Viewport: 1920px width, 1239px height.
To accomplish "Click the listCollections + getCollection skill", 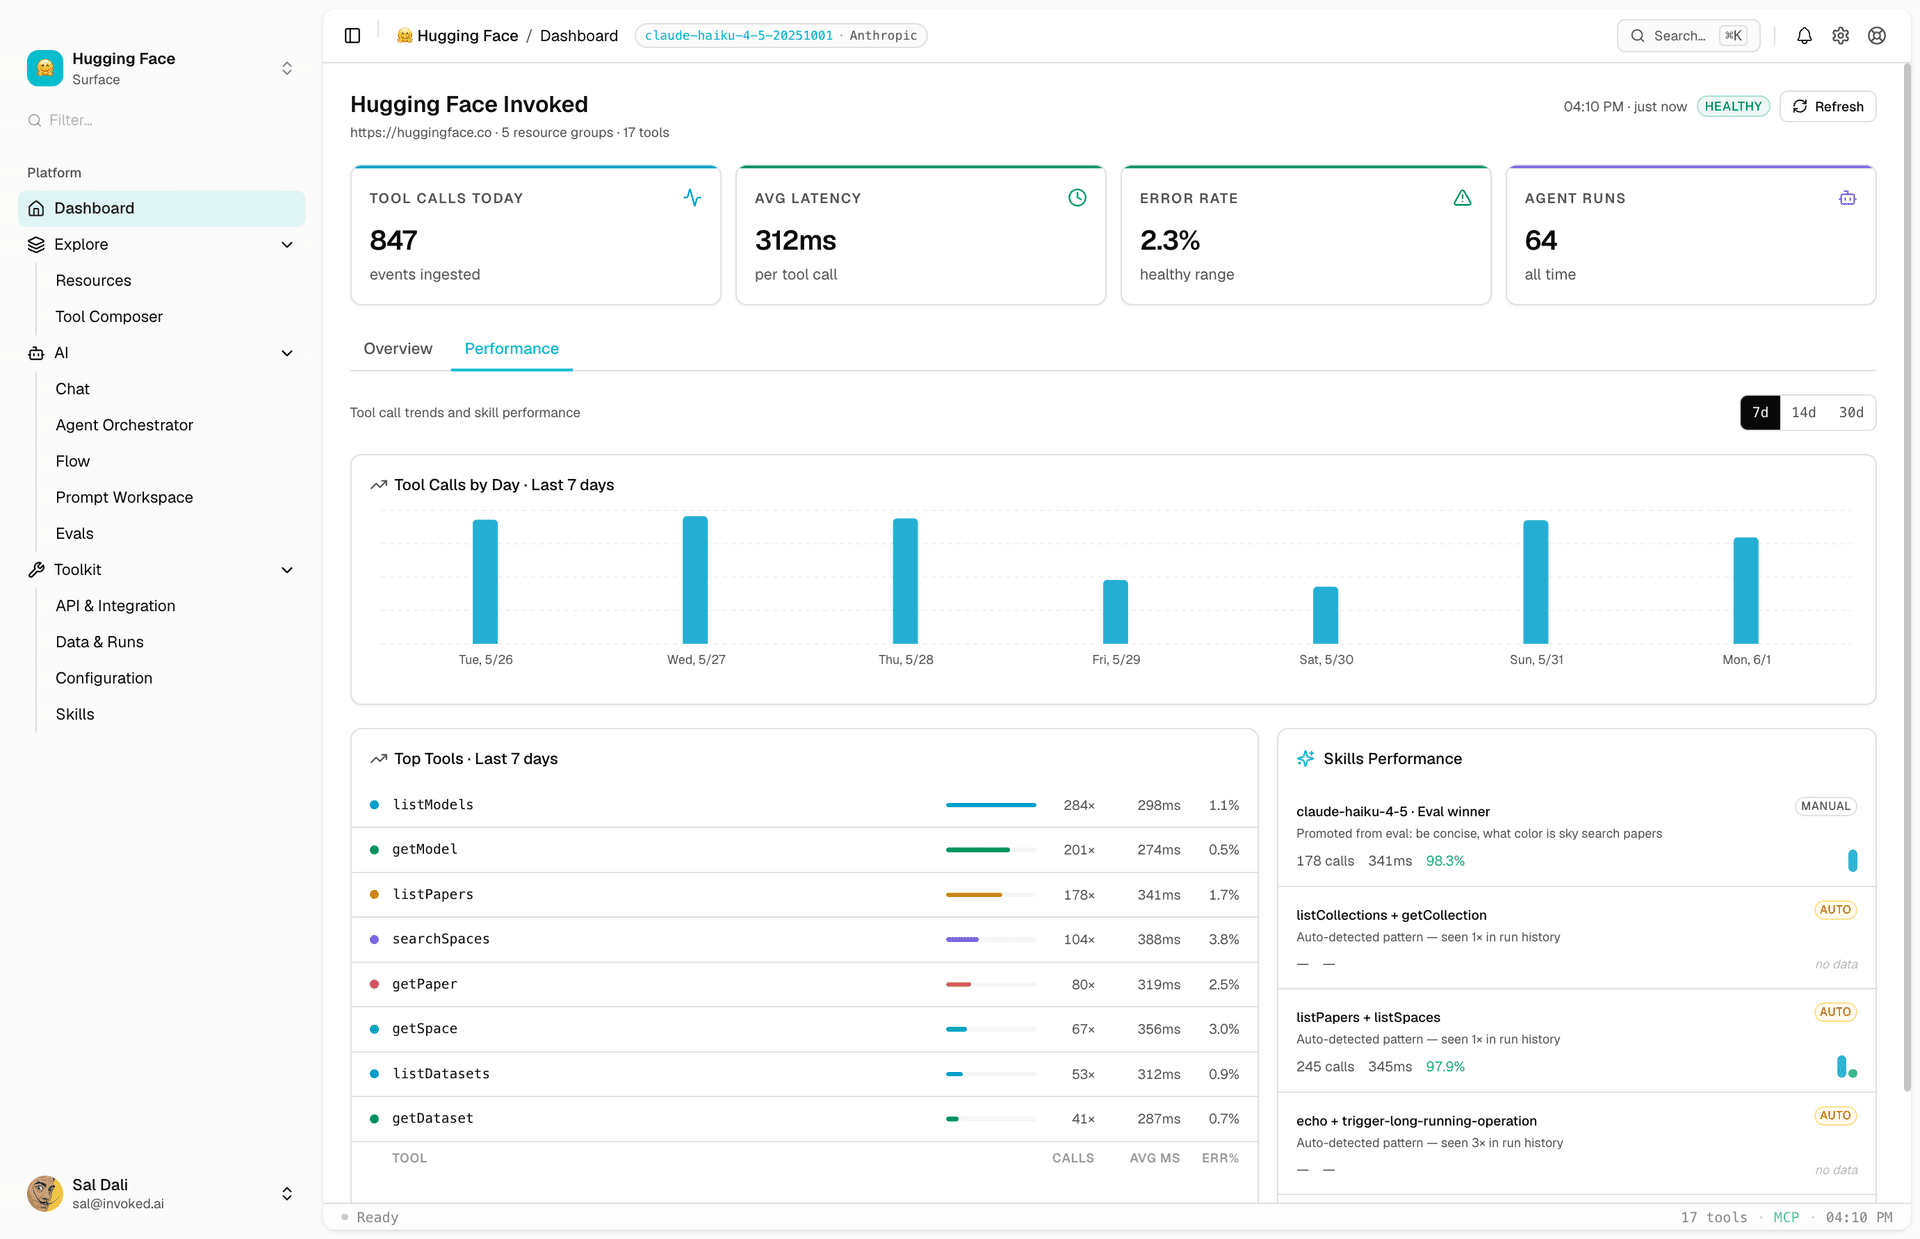I will 1391,915.
